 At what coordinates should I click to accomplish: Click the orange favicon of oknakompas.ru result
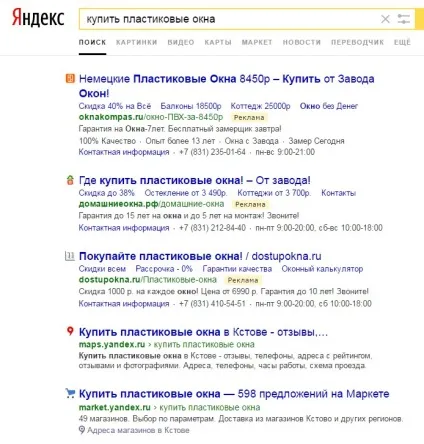[70, 79]
